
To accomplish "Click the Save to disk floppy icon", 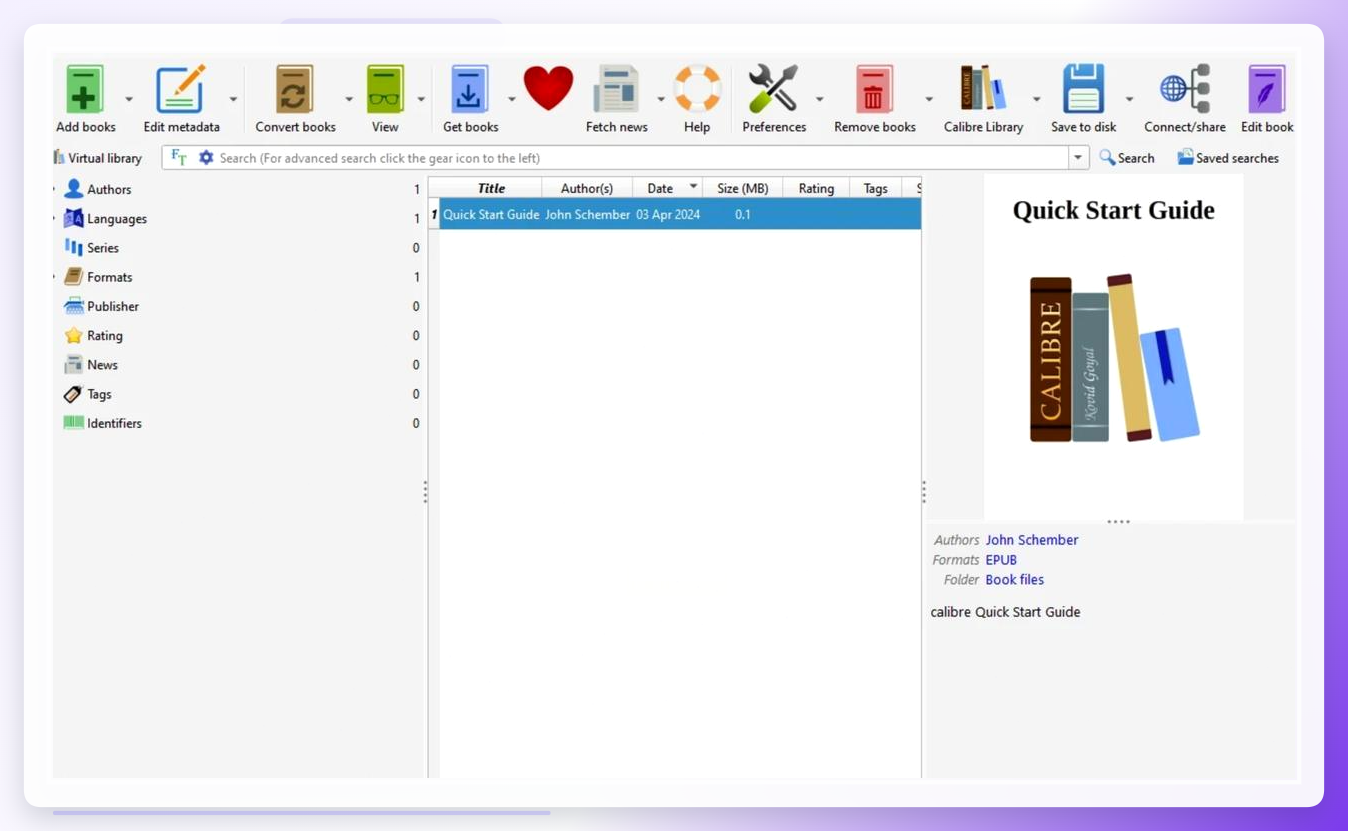I will tap(1084, 89).
